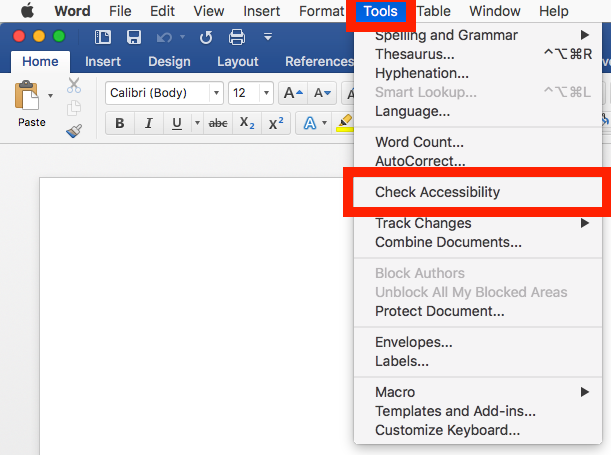
Task: Customize the Quick Access Toolbar arrow
Action: click(x=268, y=37)
